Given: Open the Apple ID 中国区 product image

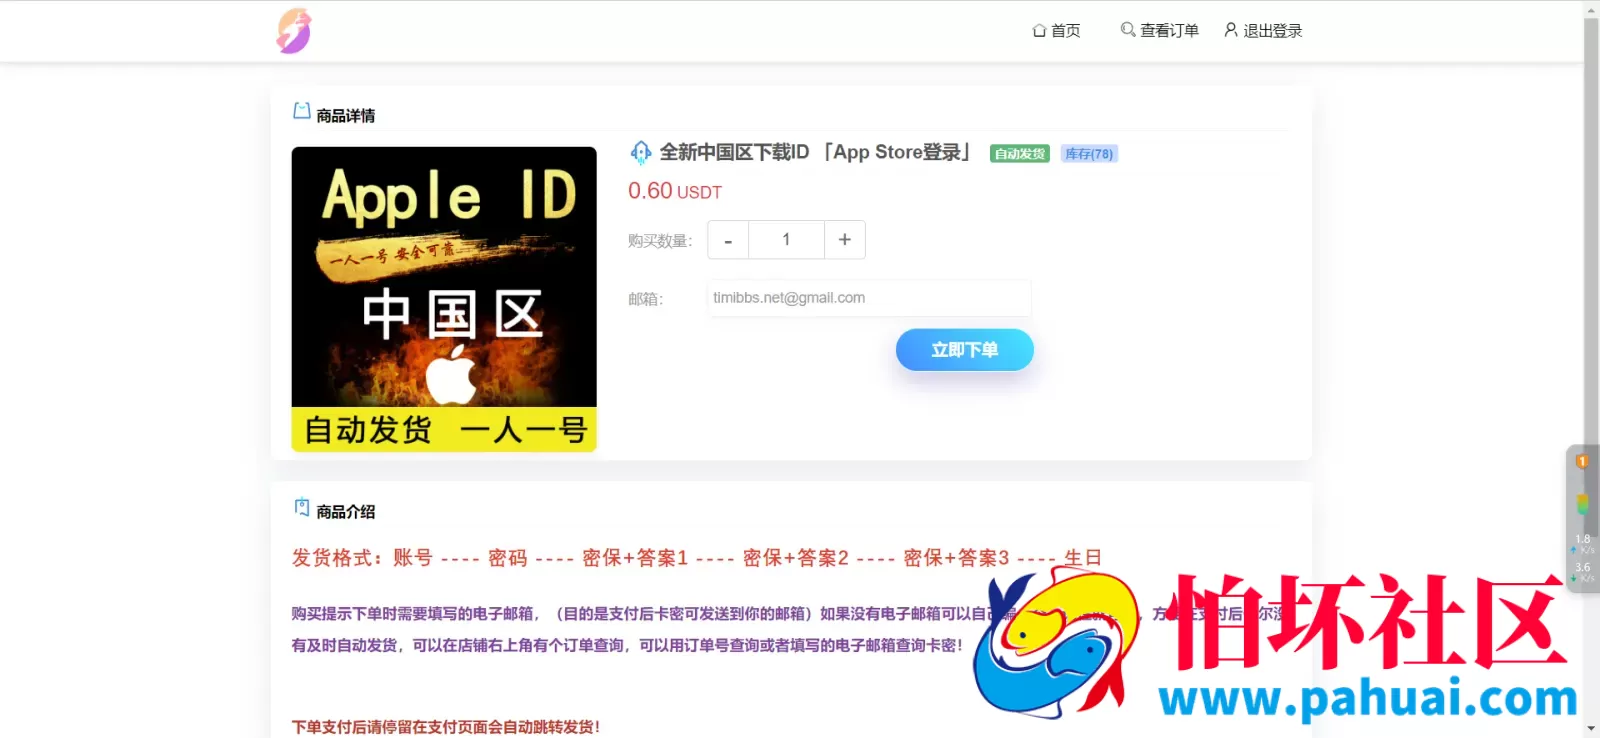Looking at the screenshot, I should (444, 299).
